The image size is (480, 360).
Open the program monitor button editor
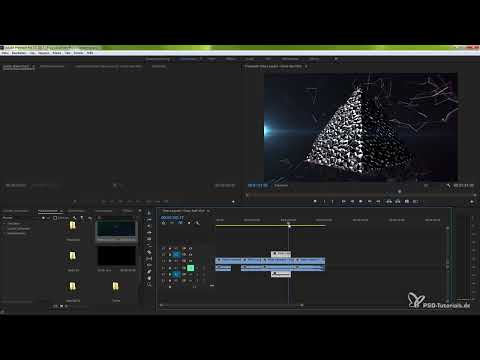click(x=472, y=202)
